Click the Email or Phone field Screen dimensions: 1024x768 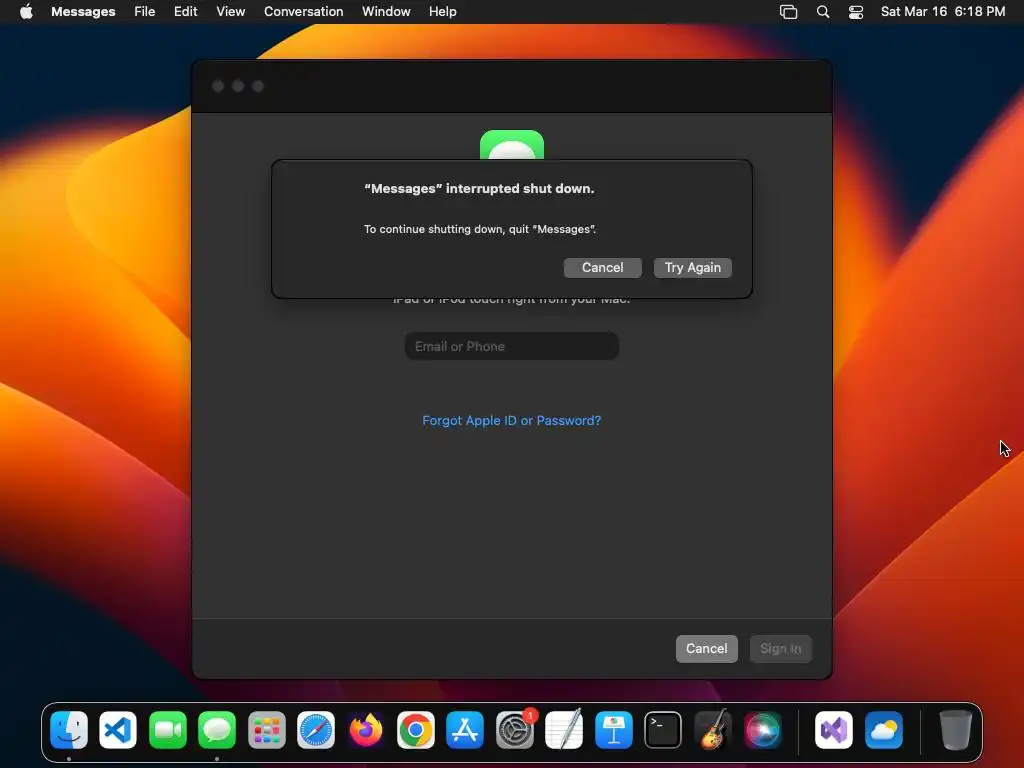pos(512,346)
